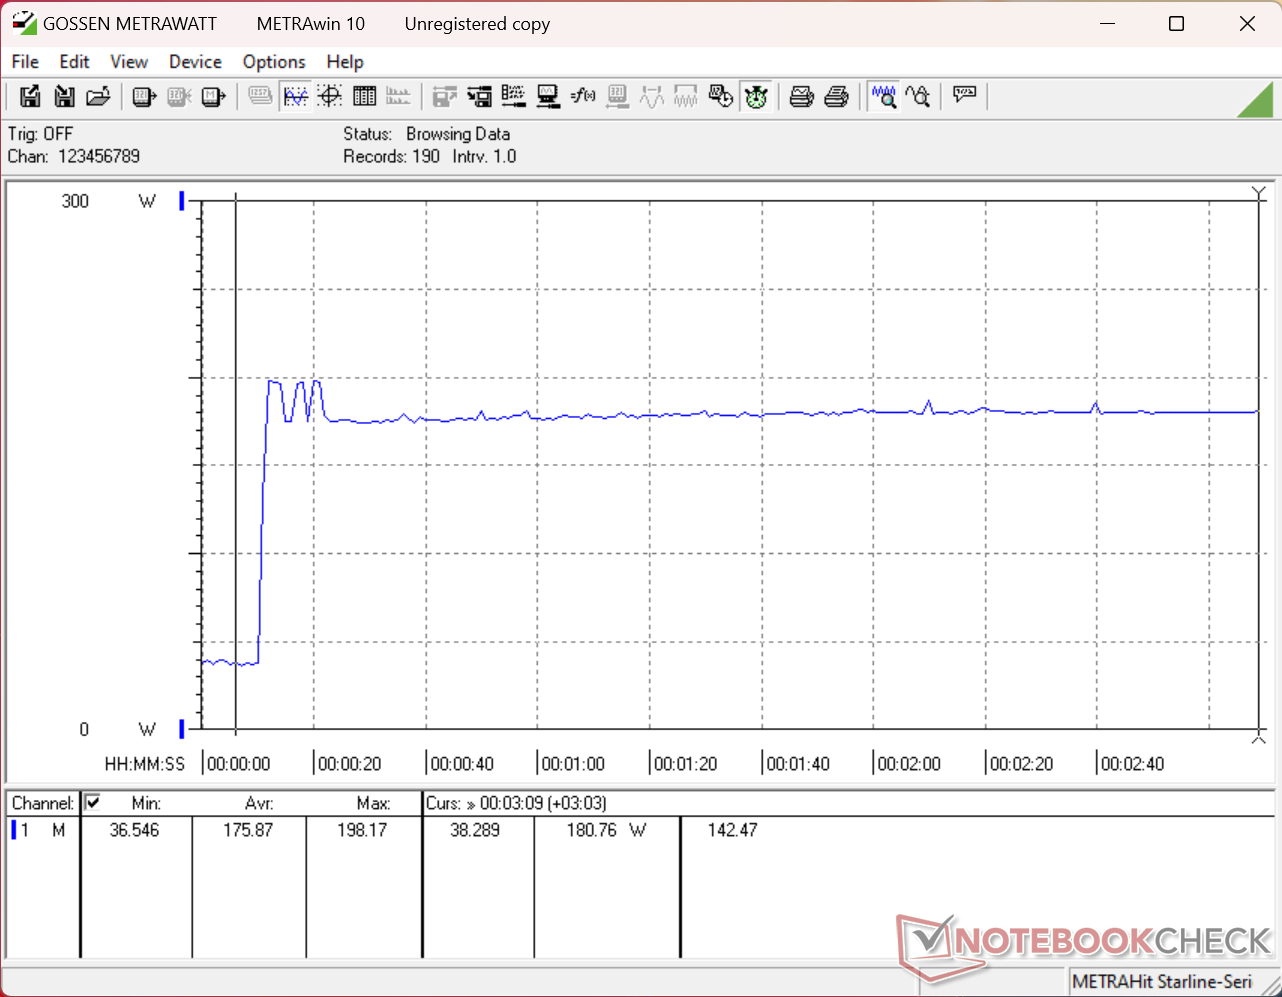Click the M device memory read icon
Image resolution: width=1282 pixels, height=997 pixels.
[213, 96]
